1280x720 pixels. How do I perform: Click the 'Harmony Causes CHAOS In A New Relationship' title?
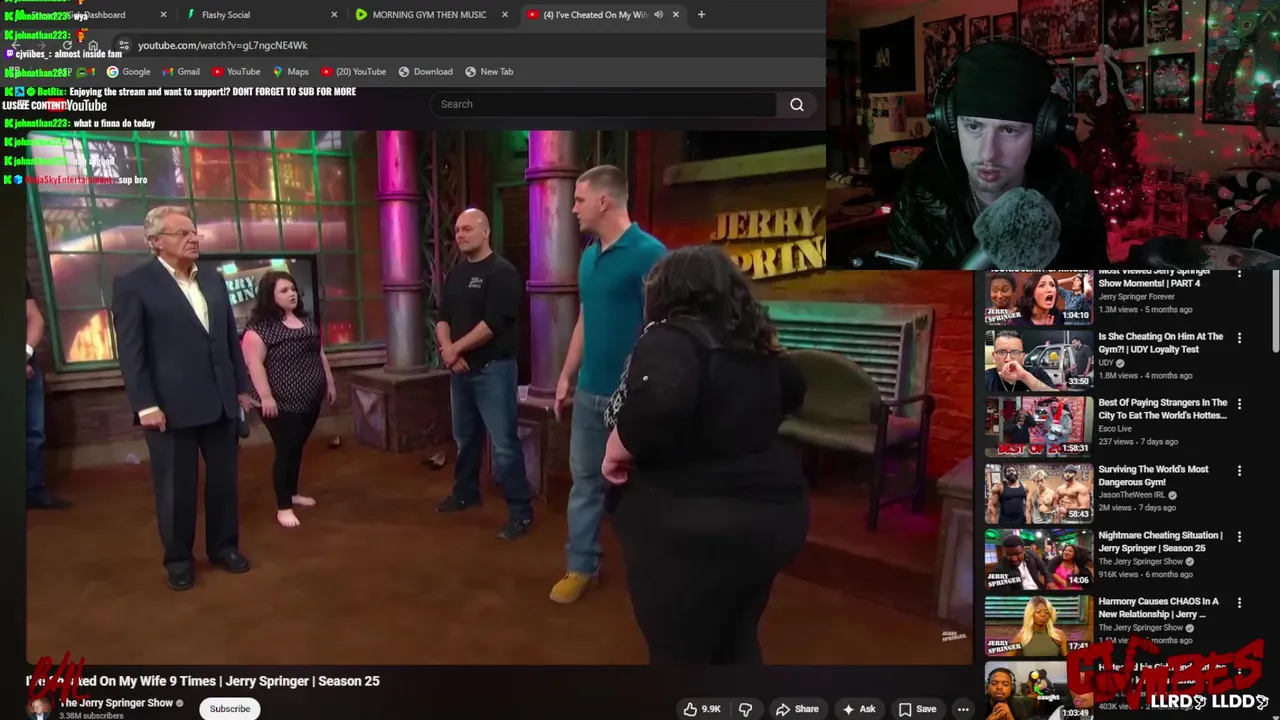click(1158, 607)
